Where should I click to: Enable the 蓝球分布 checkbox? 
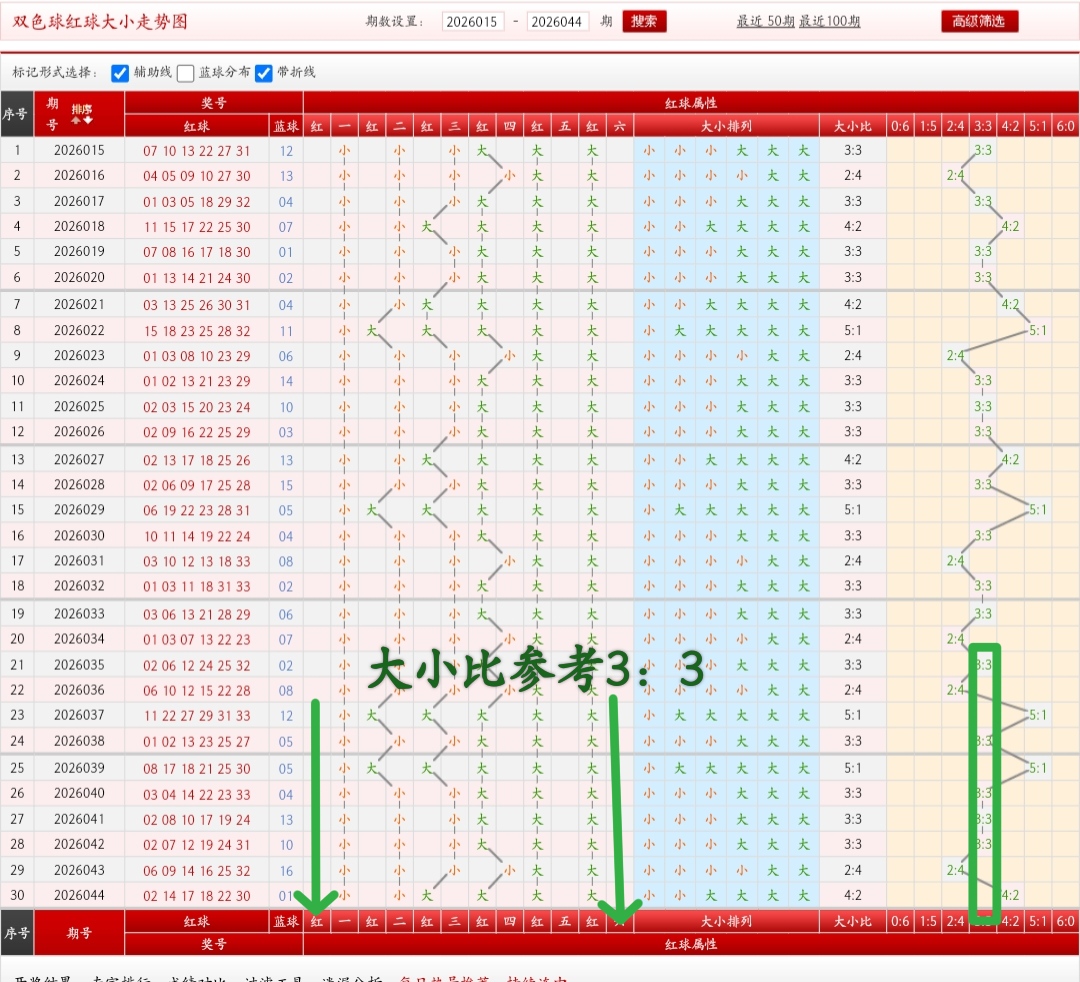pyautogui.click(x=185, y=72)
